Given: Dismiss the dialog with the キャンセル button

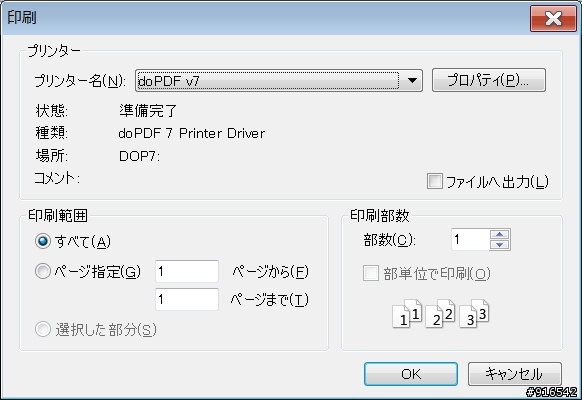Looking at the screenshot, I should (514, 374).
